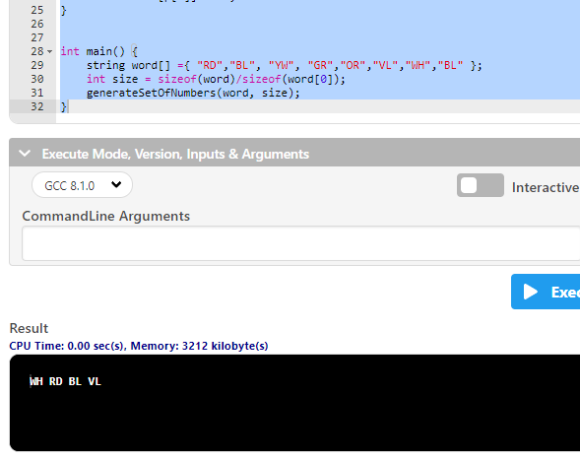Click the CommandLine Arguments input field

tap(300, 244)
